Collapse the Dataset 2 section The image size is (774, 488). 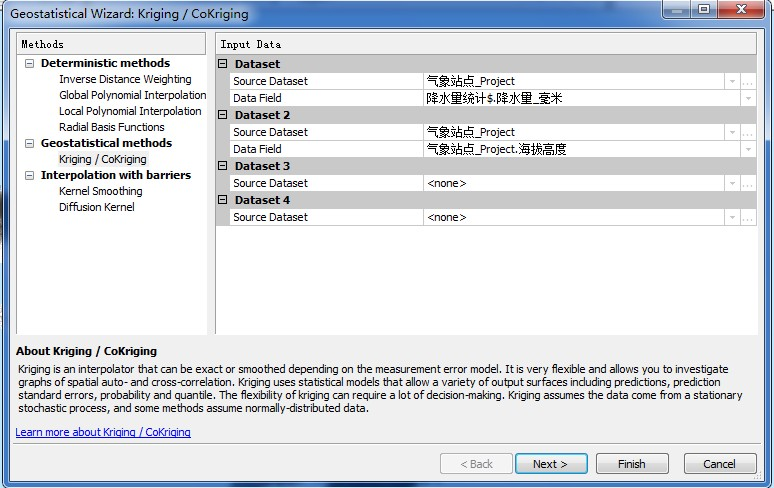coord(223,115)
